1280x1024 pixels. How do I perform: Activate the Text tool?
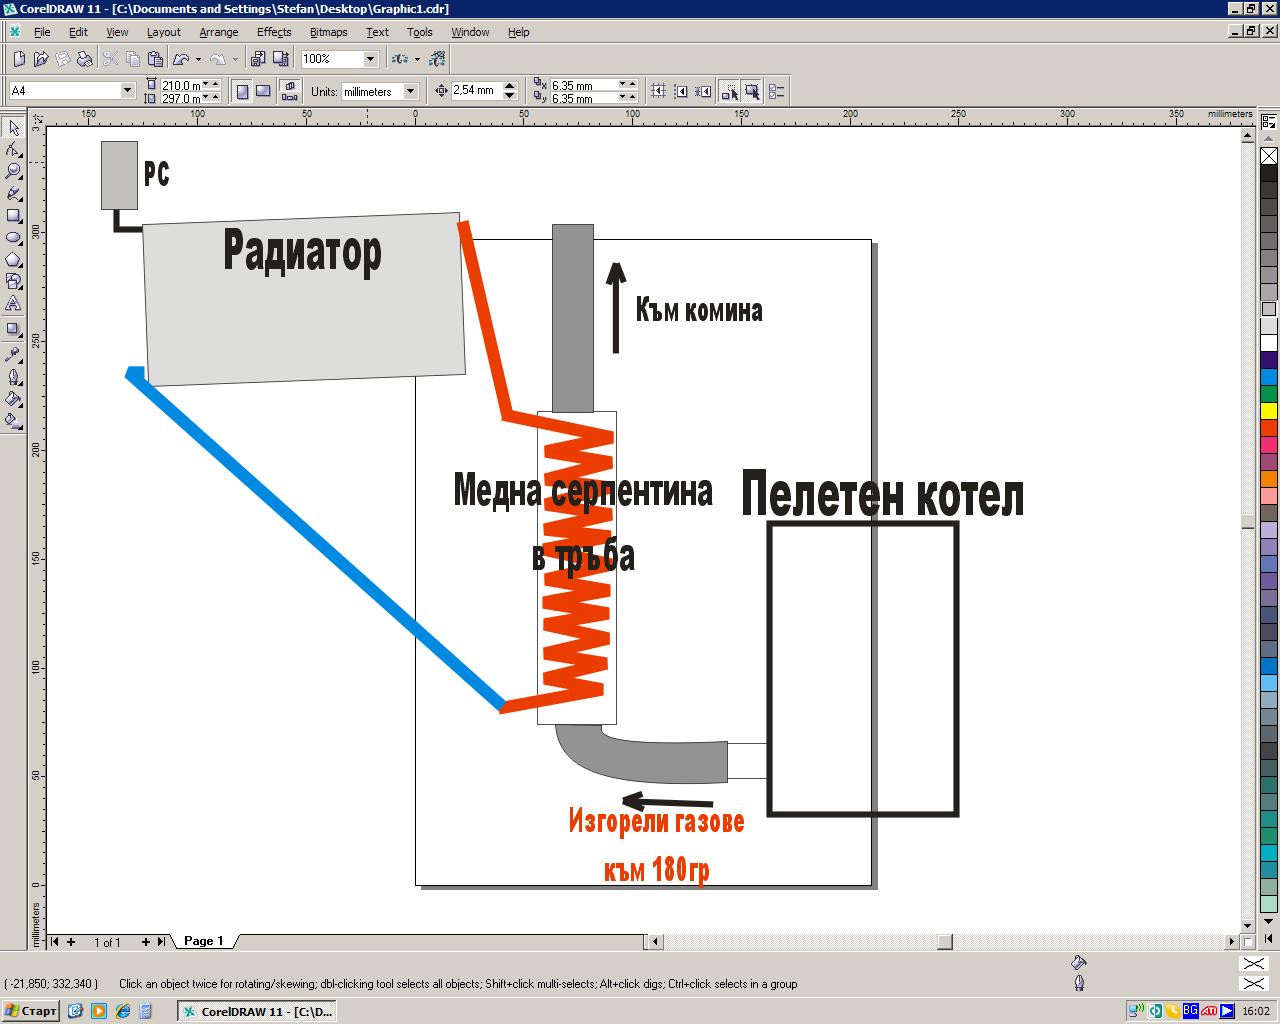tap(13, 304)
